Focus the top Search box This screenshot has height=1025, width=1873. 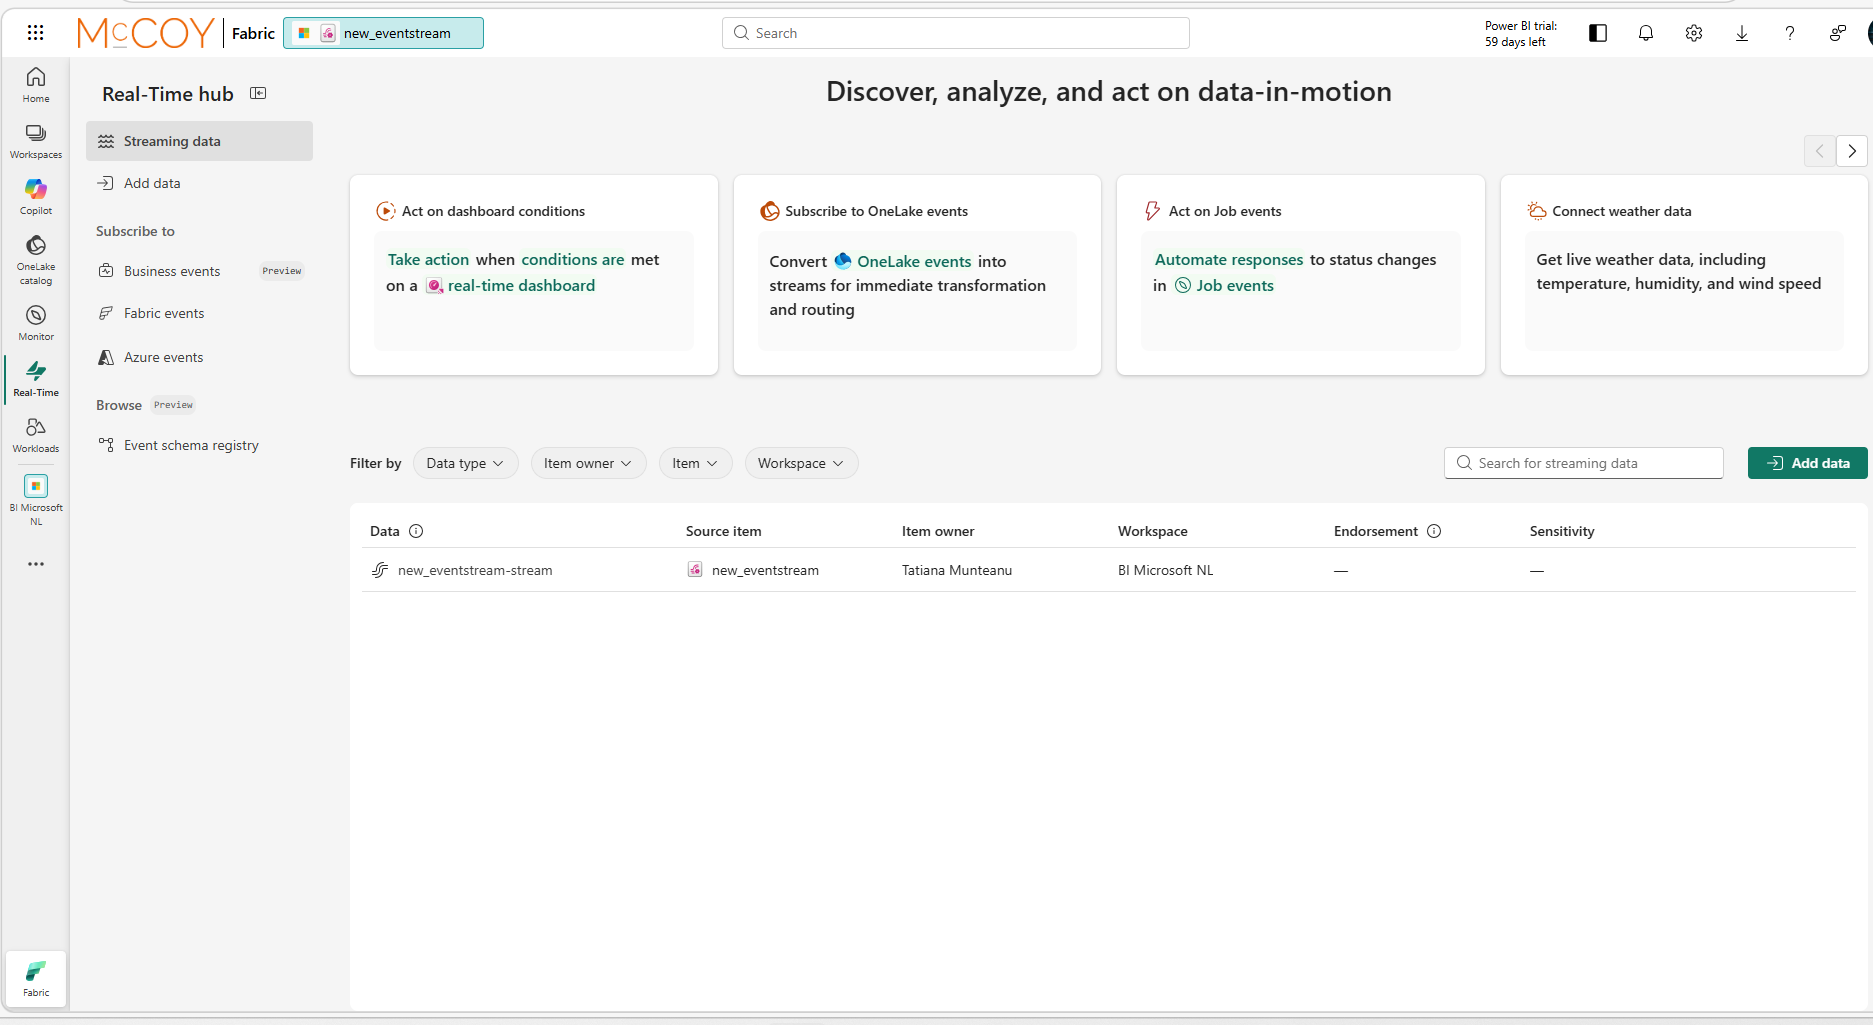click(x=956, y=33)
